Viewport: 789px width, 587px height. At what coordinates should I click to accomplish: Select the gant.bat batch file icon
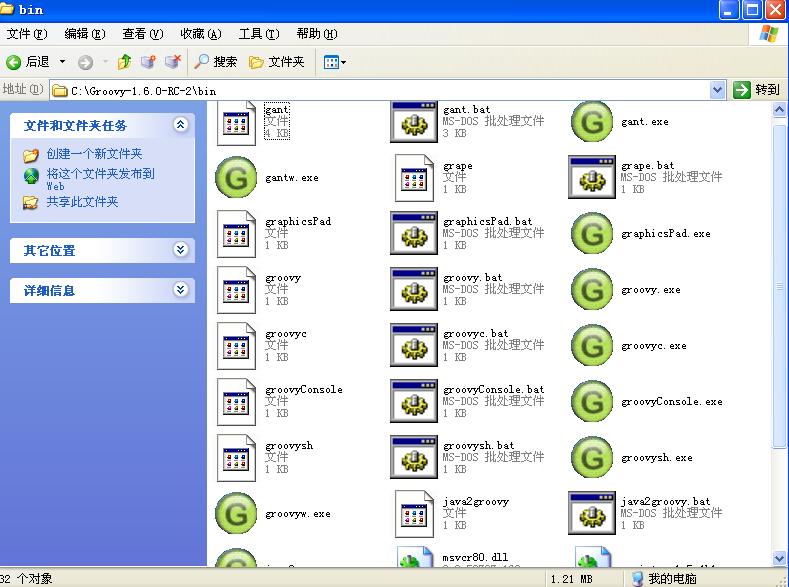pyautogui.click(x=414, y=122)
